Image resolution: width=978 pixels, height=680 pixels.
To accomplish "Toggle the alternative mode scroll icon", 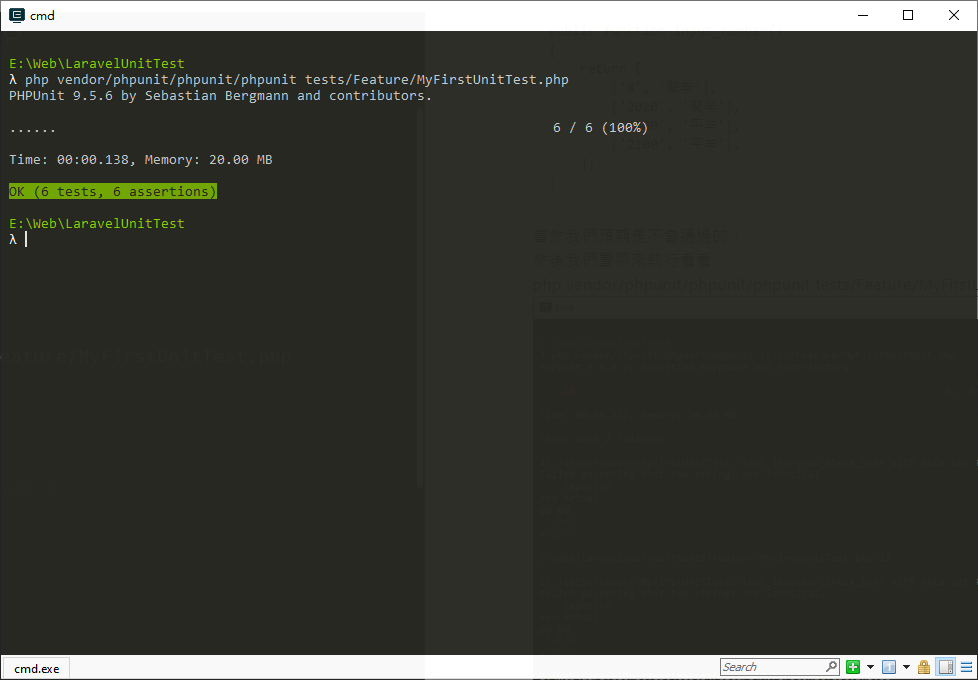I will click(946, 667).
